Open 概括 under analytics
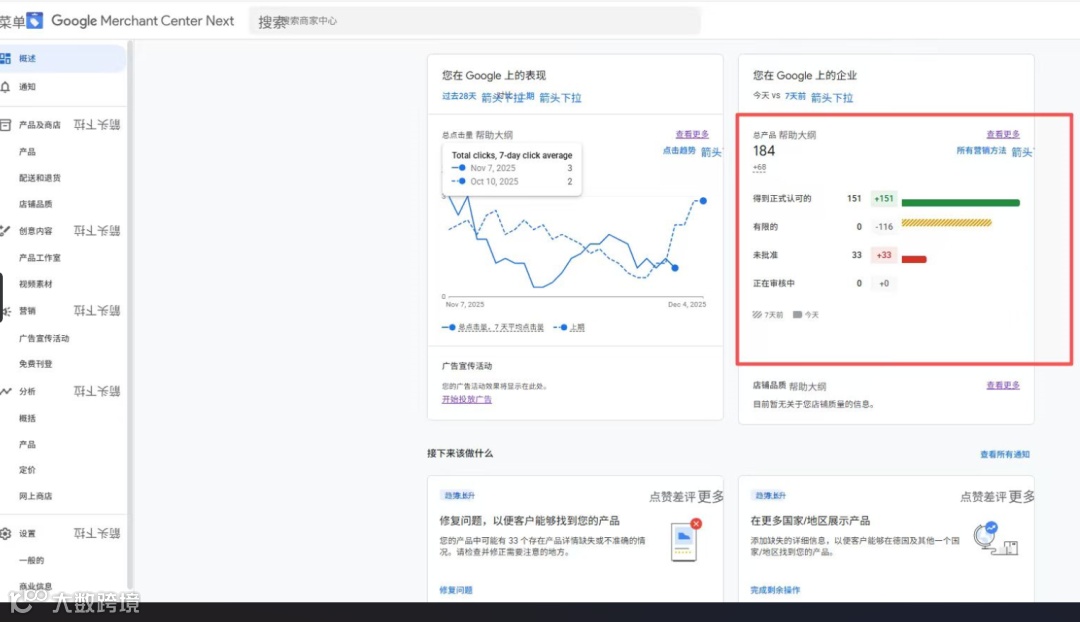 28,418
